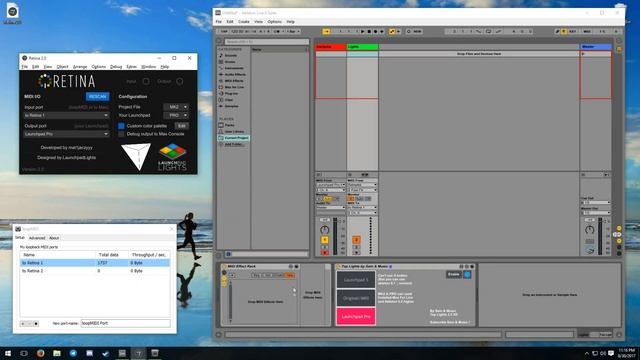Open the Extras menu in Retina
The image size is (640, 360).
[x=131, y=67]
